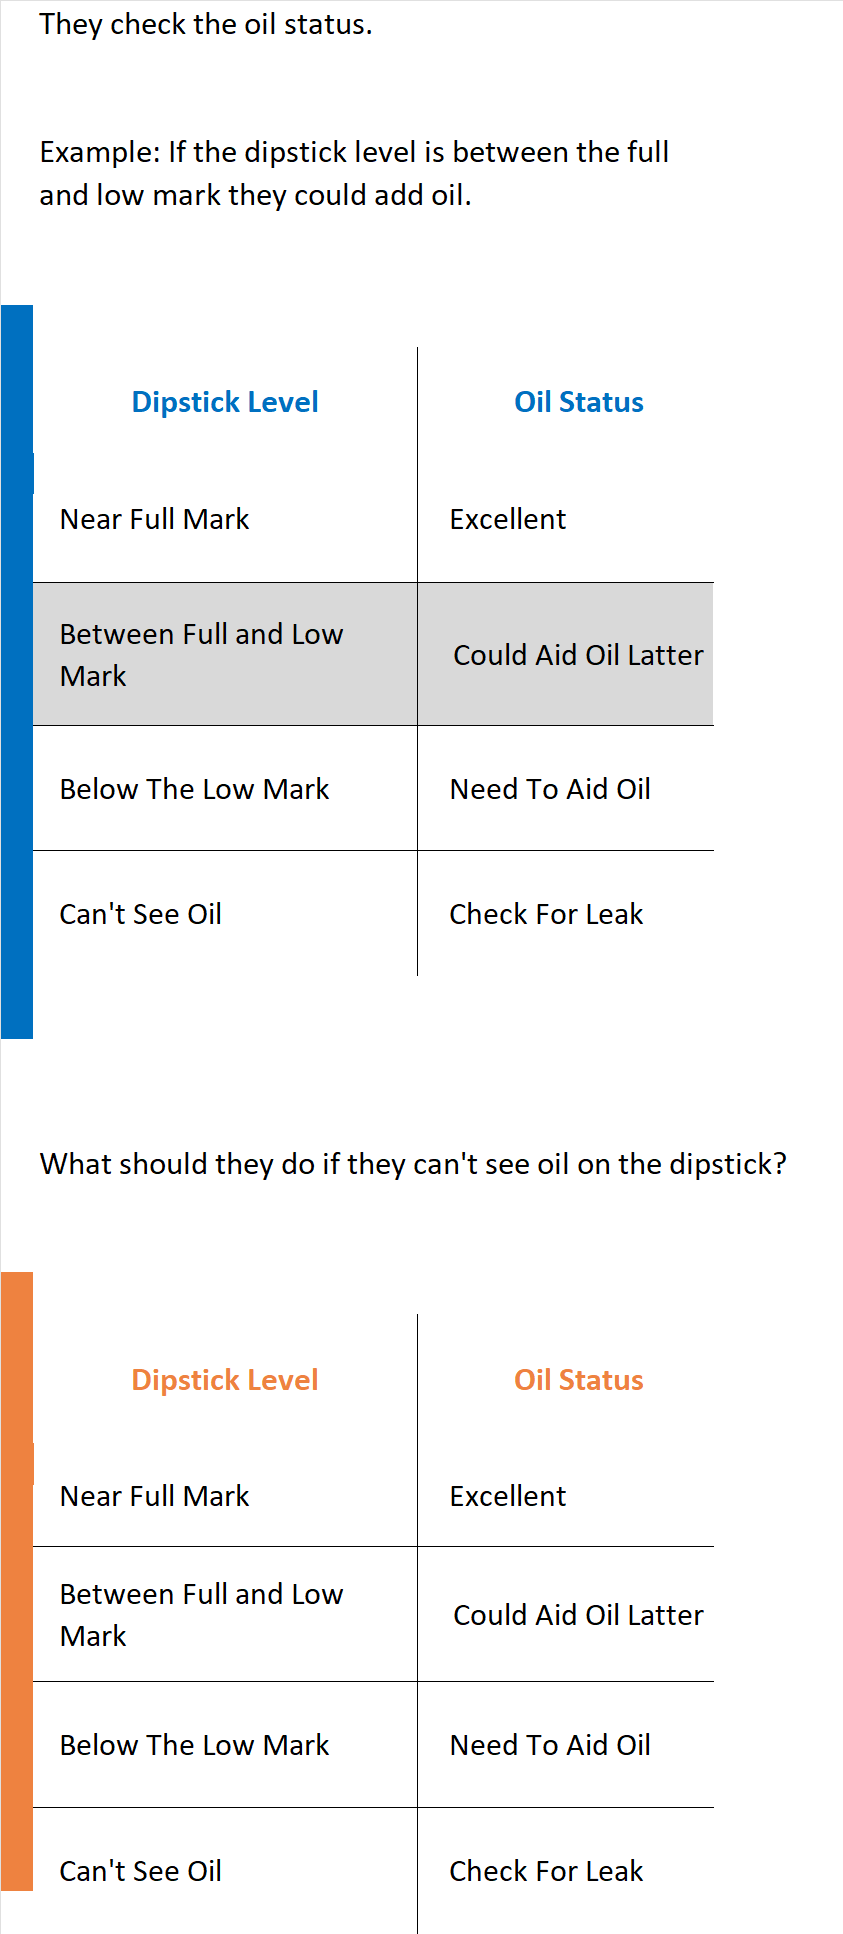Select the gray "Between Full and Low Mark" cell
This screenshot has height=1934, width=843.
[201, 655]
